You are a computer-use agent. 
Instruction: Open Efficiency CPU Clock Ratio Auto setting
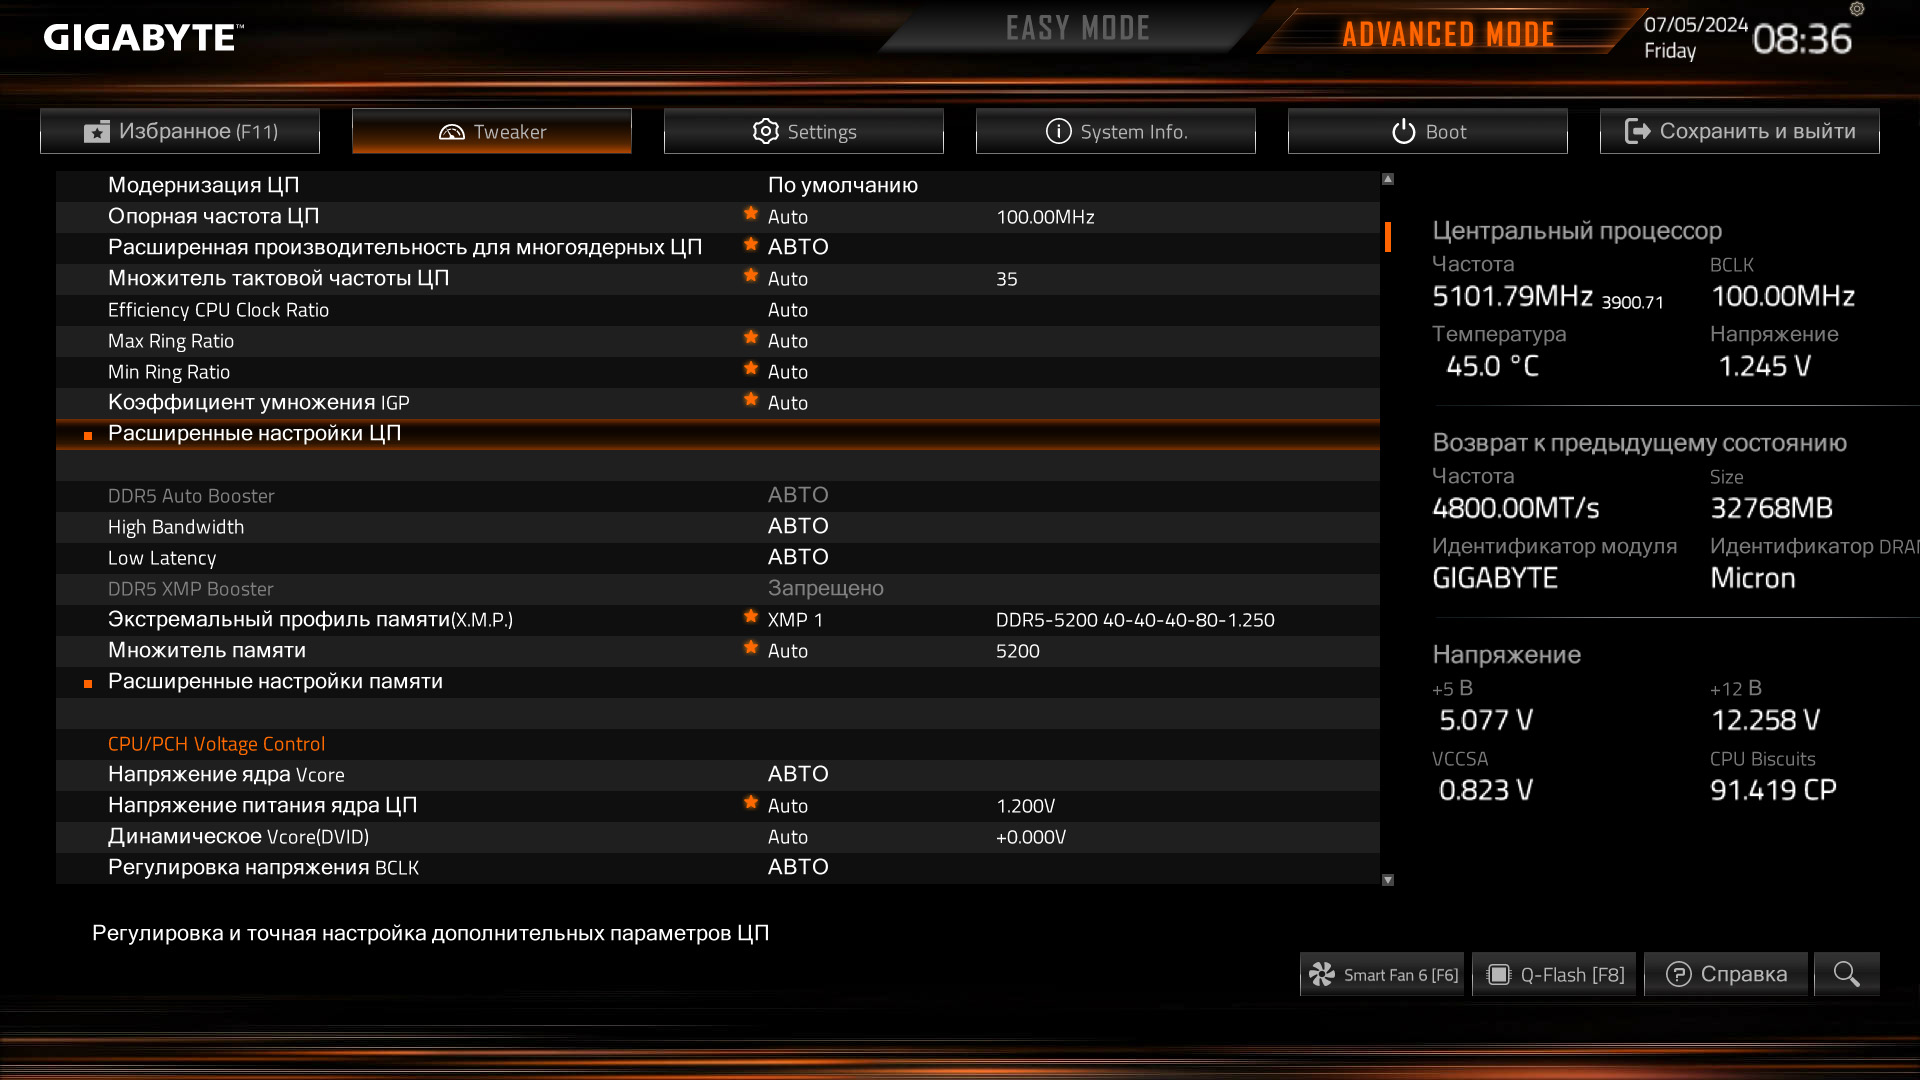(788, 310)
